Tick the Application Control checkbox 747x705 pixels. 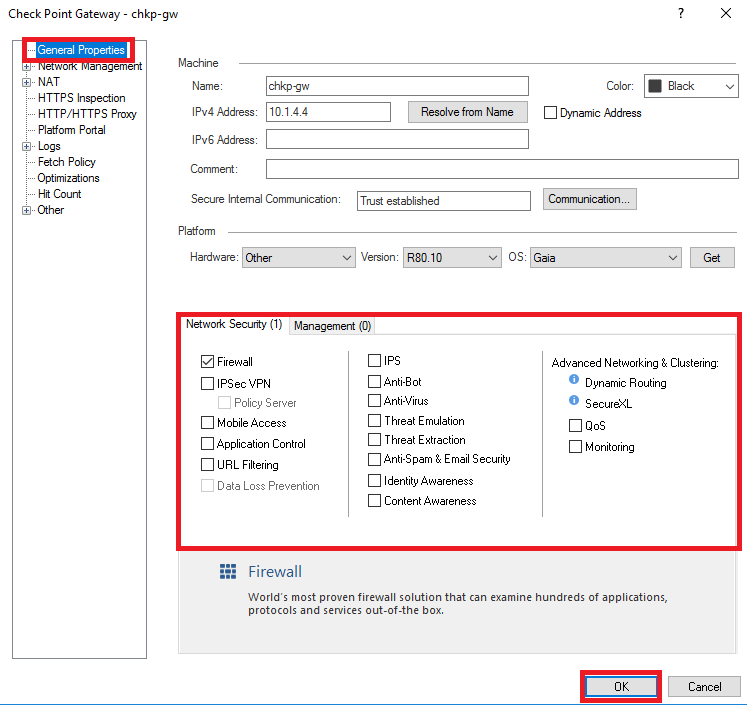207,443
